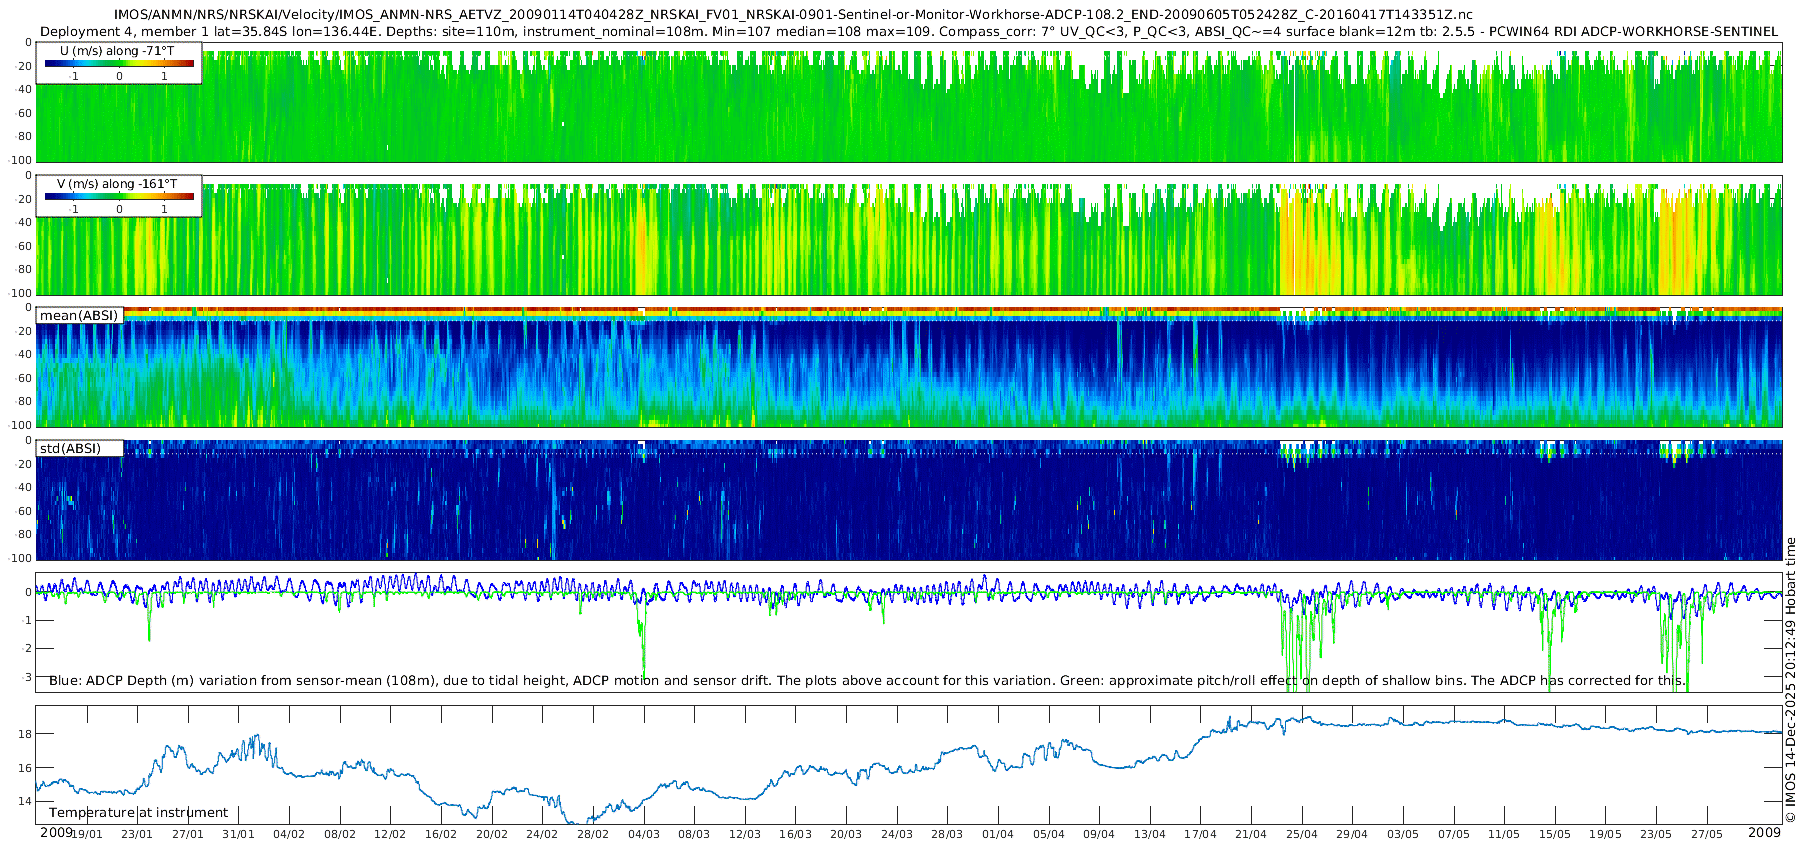Pick the 15/05 date tick
Viewport: 1800px width, 850px height.
[1554, 835]
